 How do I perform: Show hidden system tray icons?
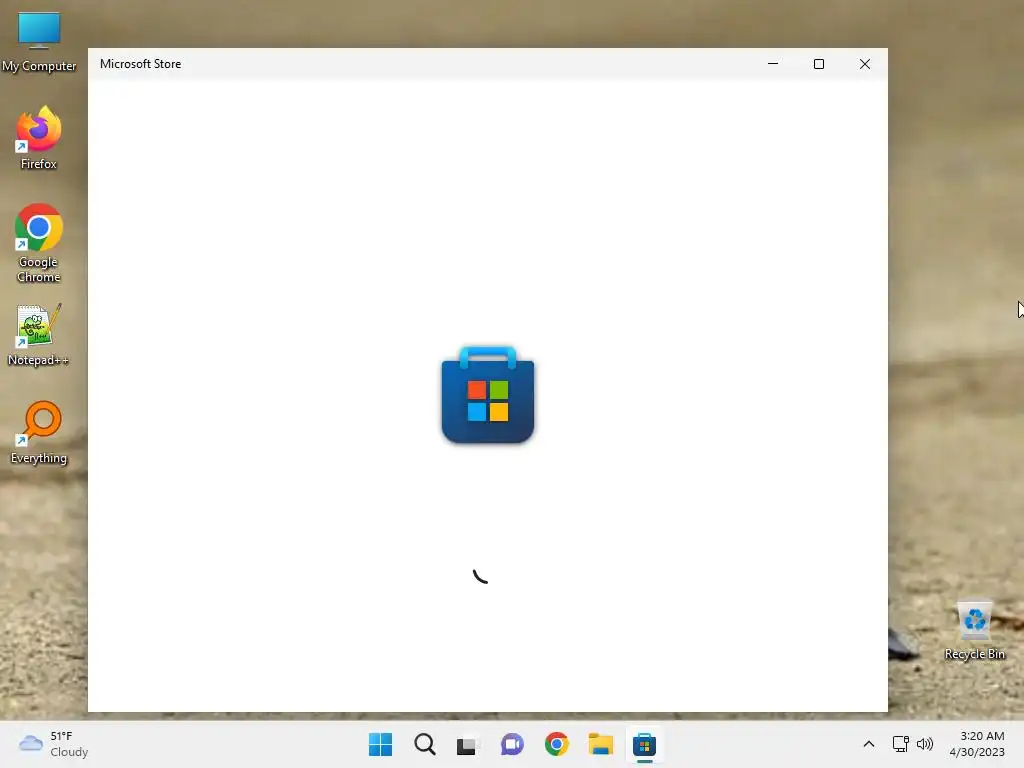869,744
